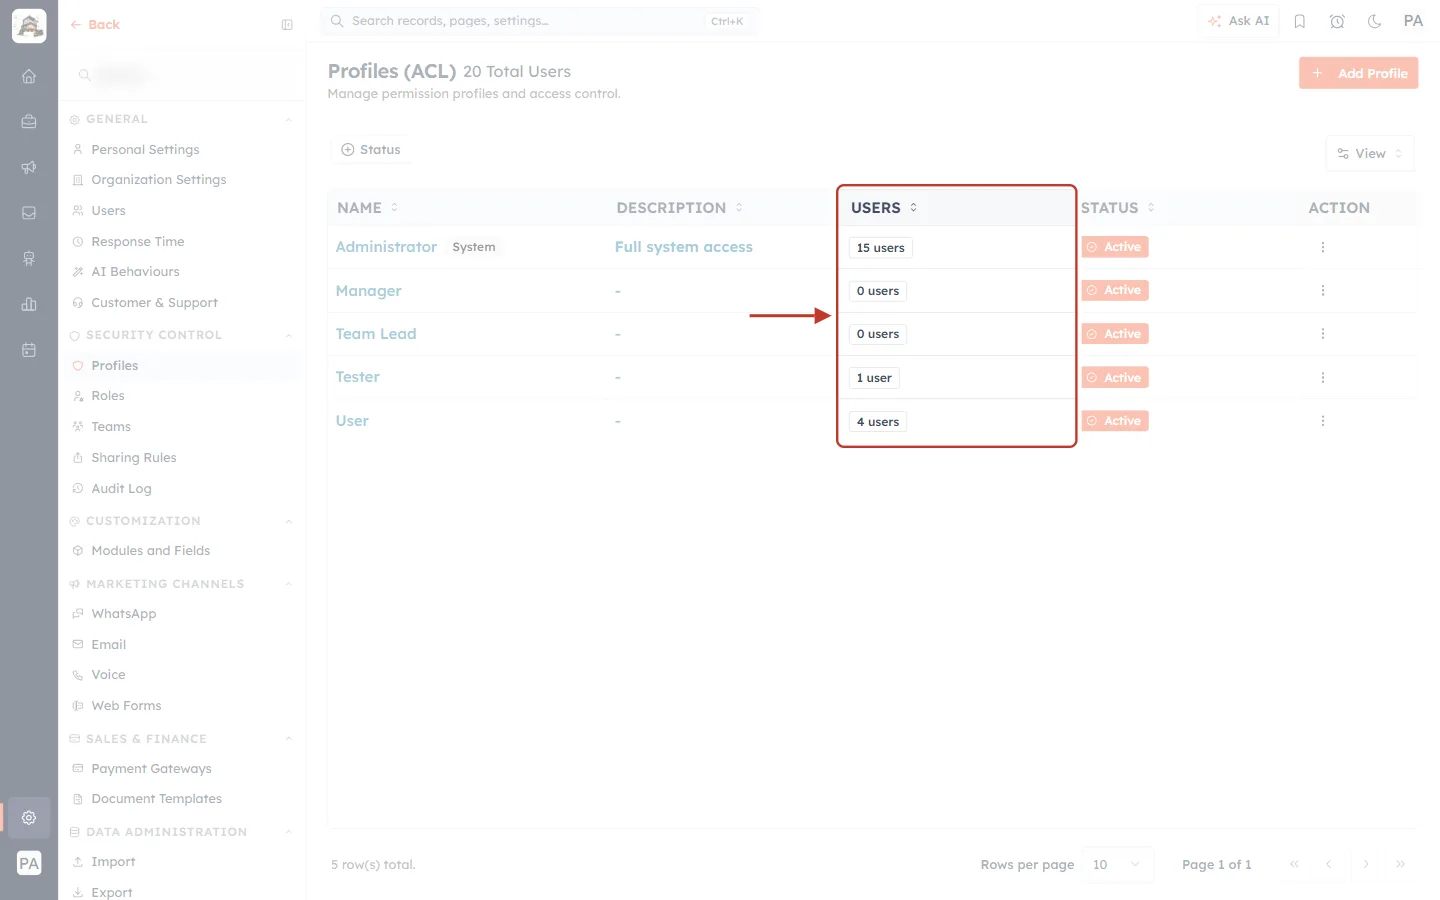Click the Add Profile button
1440x900 pixels.
1358,73
